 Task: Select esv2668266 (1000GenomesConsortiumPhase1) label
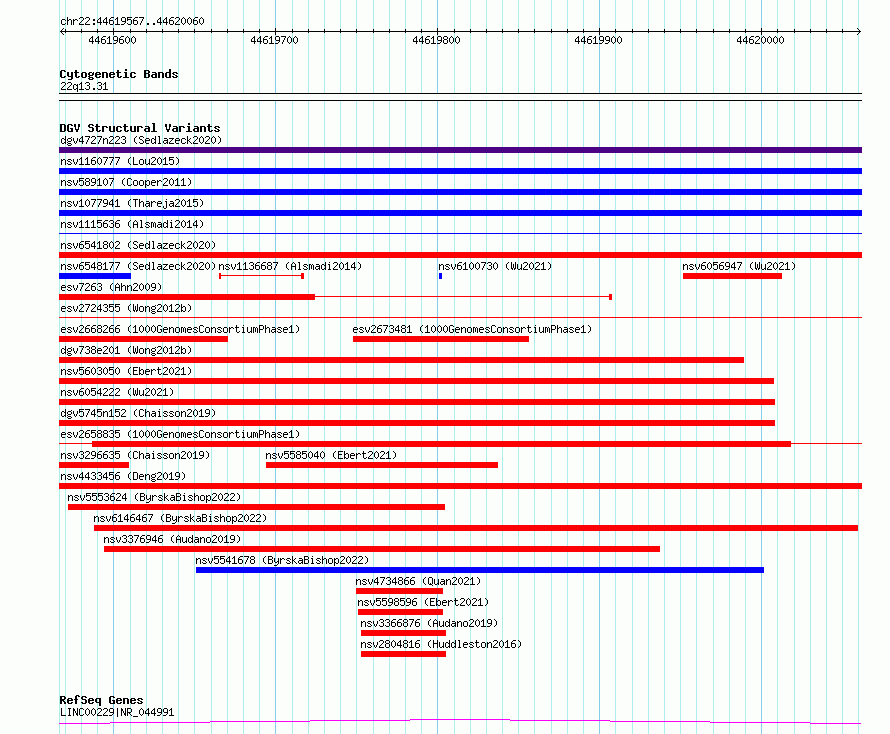click(180, 329)
